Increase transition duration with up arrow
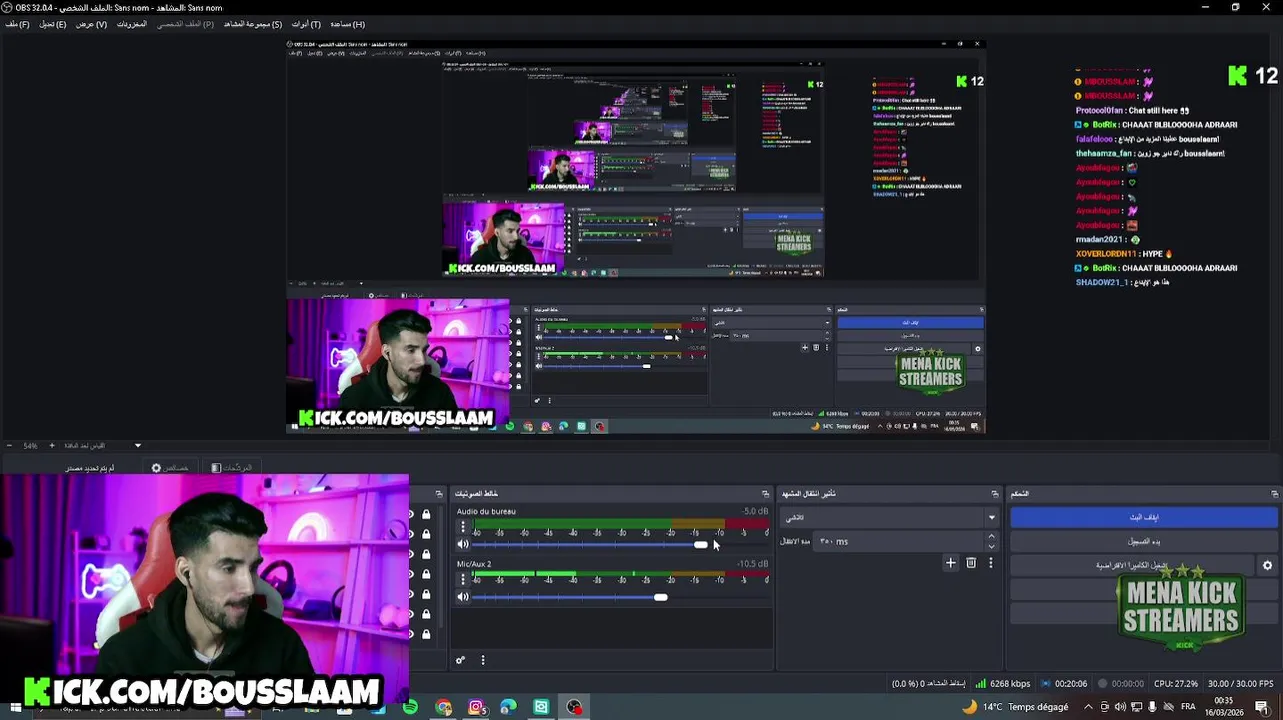Screen dimensions: 1283x720 tap(991, 537)
